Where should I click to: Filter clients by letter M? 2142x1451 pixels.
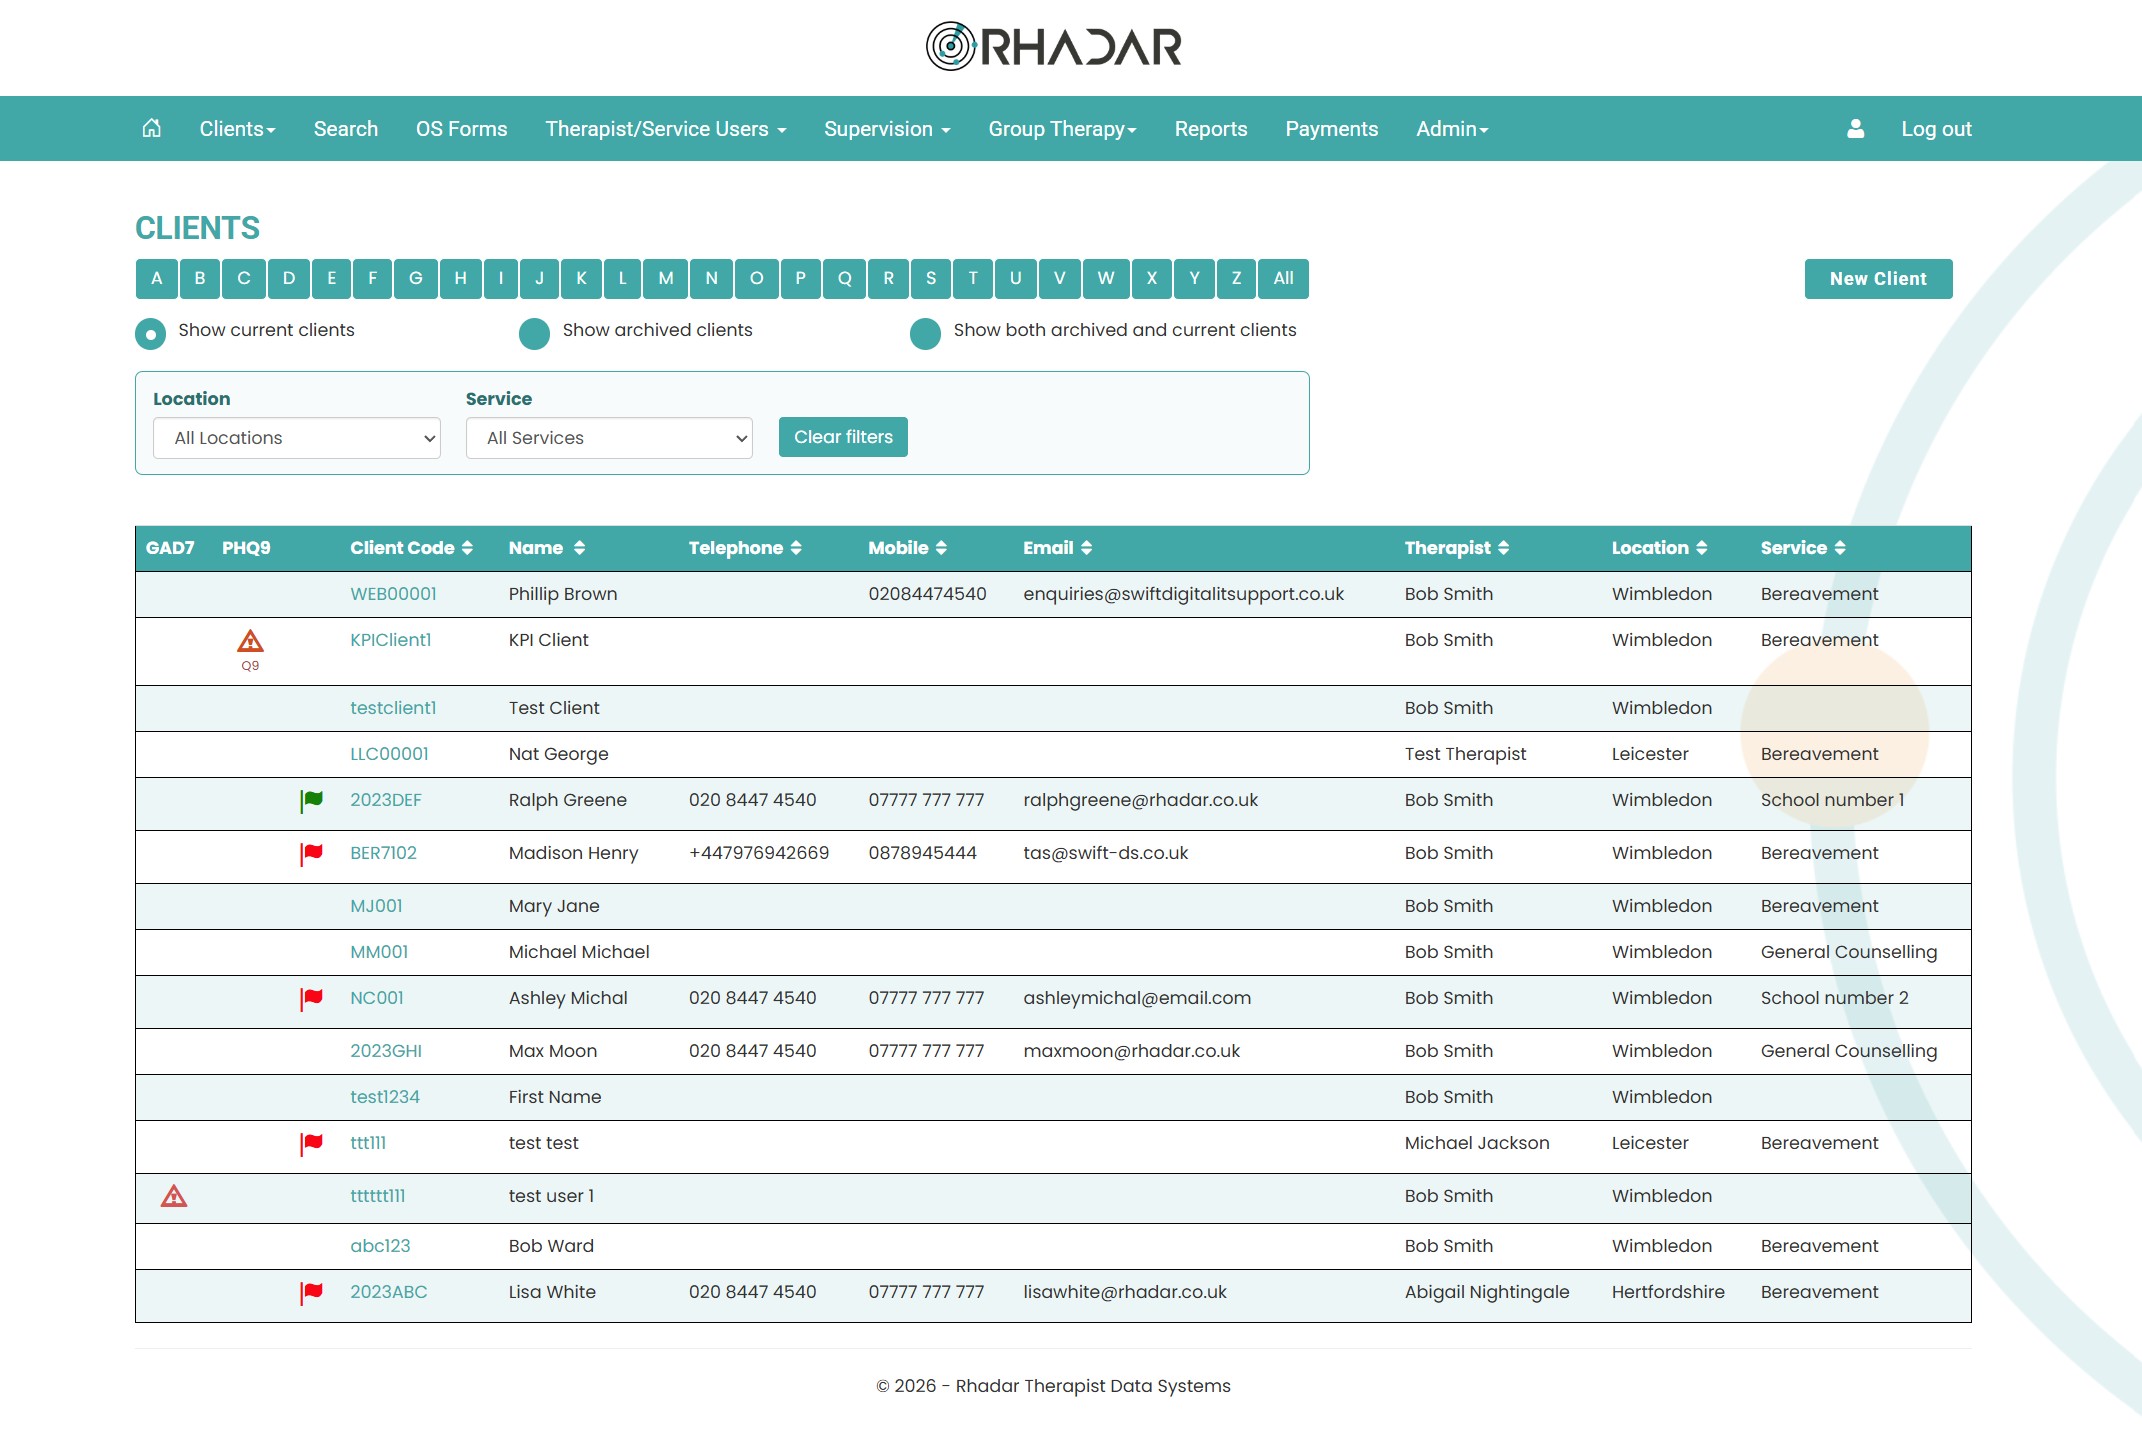pos(666,279)
